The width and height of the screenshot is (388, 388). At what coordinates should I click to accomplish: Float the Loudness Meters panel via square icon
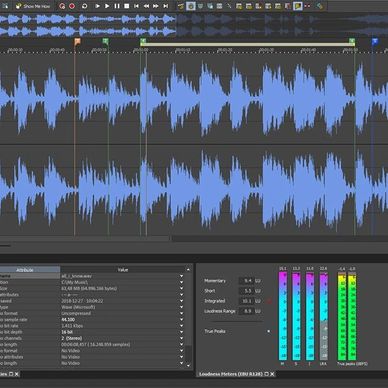[x=267, y=374]
